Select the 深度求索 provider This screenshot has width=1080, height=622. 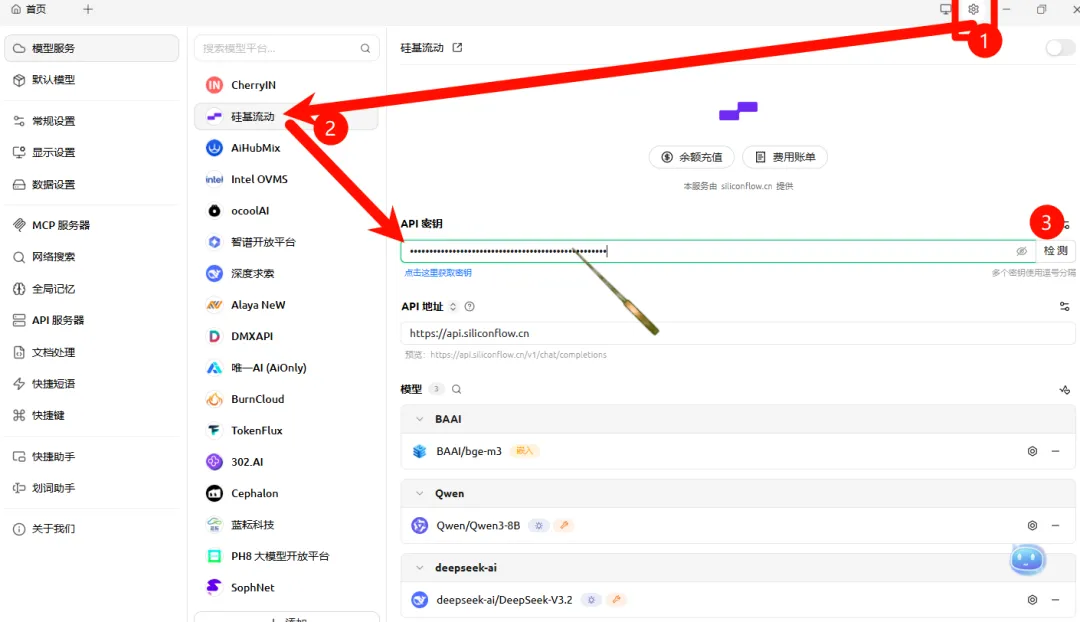coord(287,273)
